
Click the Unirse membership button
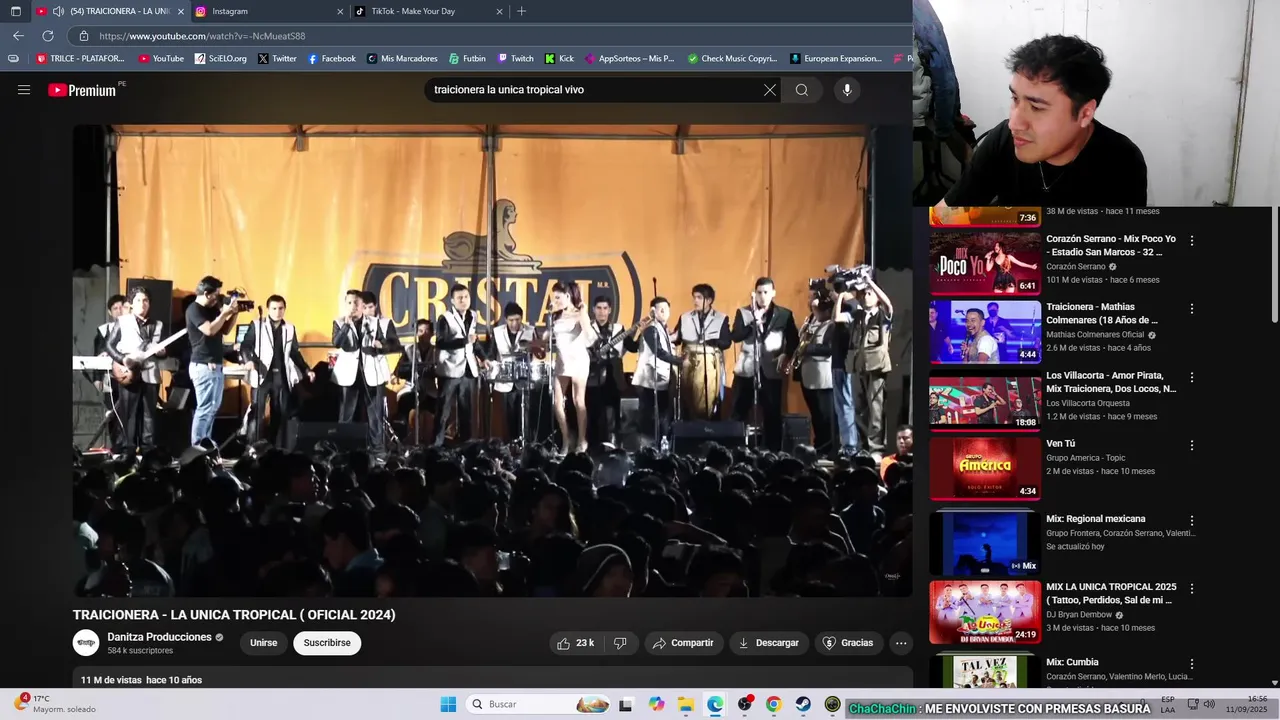(264, 643)
